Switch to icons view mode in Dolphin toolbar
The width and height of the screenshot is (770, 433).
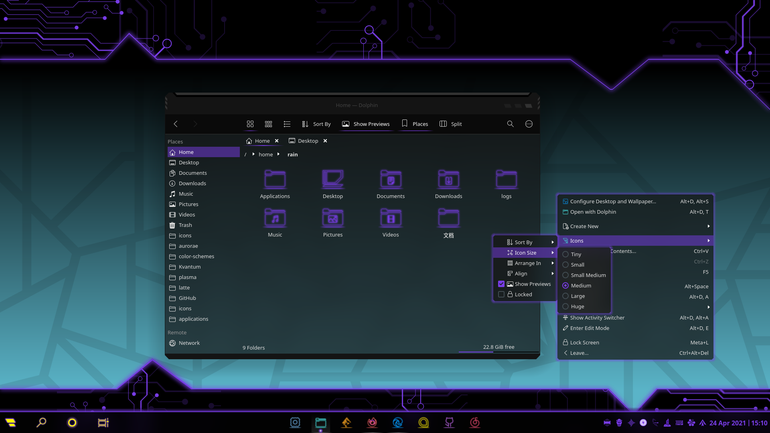250,124
